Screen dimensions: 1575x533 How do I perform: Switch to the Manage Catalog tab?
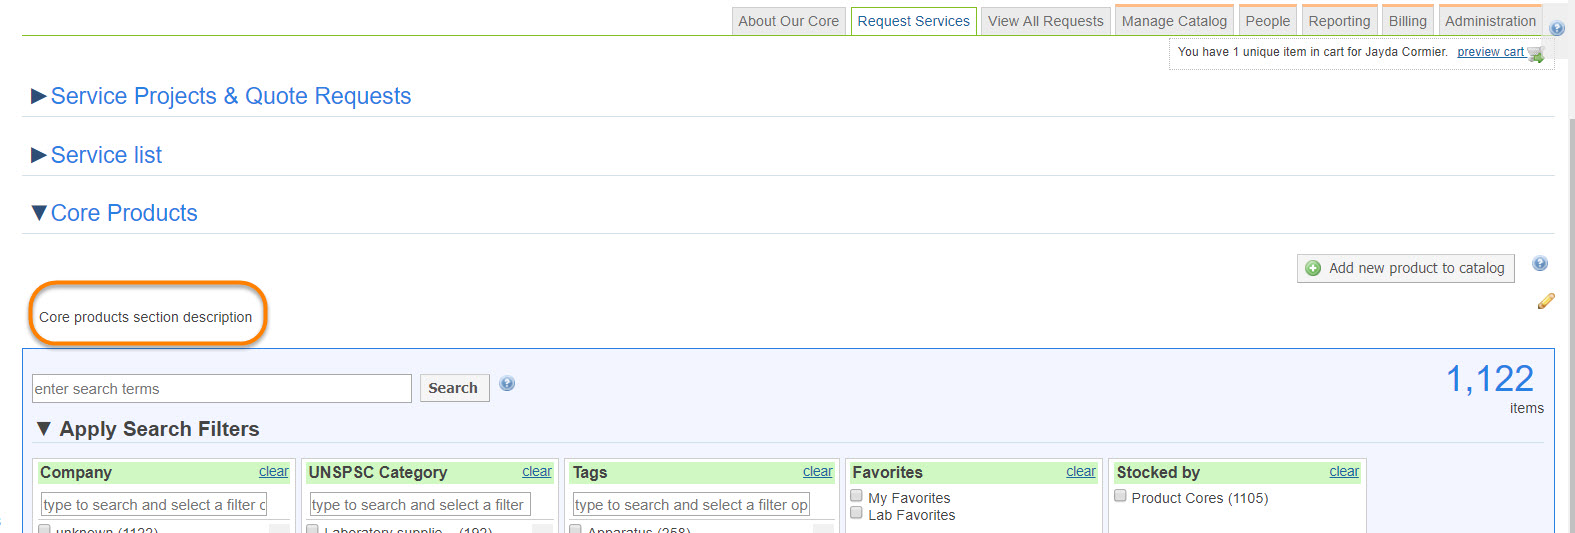[x=1174, y=21]
